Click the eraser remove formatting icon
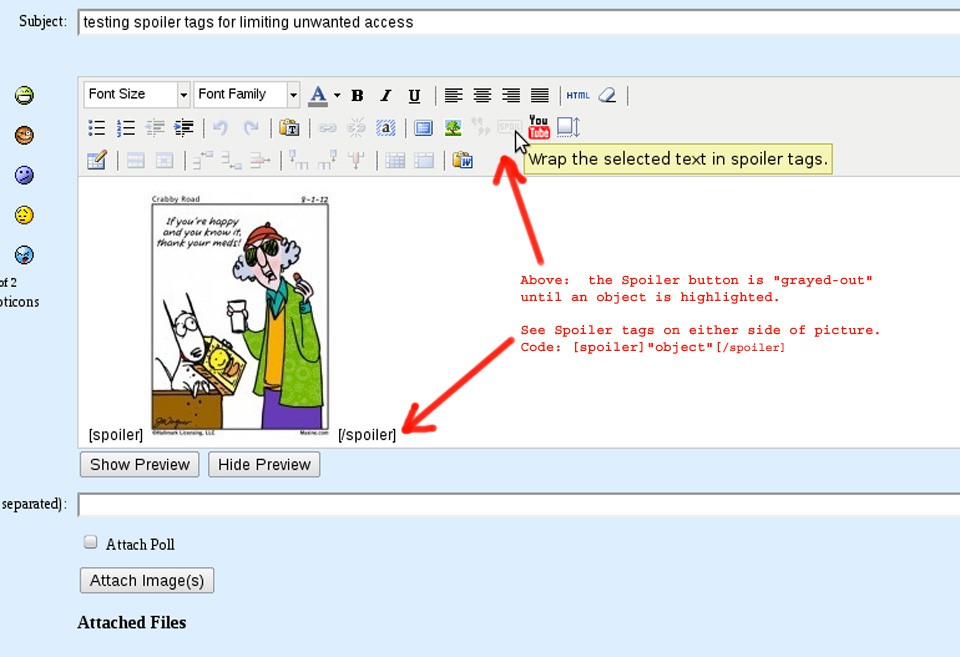Screen dimensions: 960x657 coord(607,95)
